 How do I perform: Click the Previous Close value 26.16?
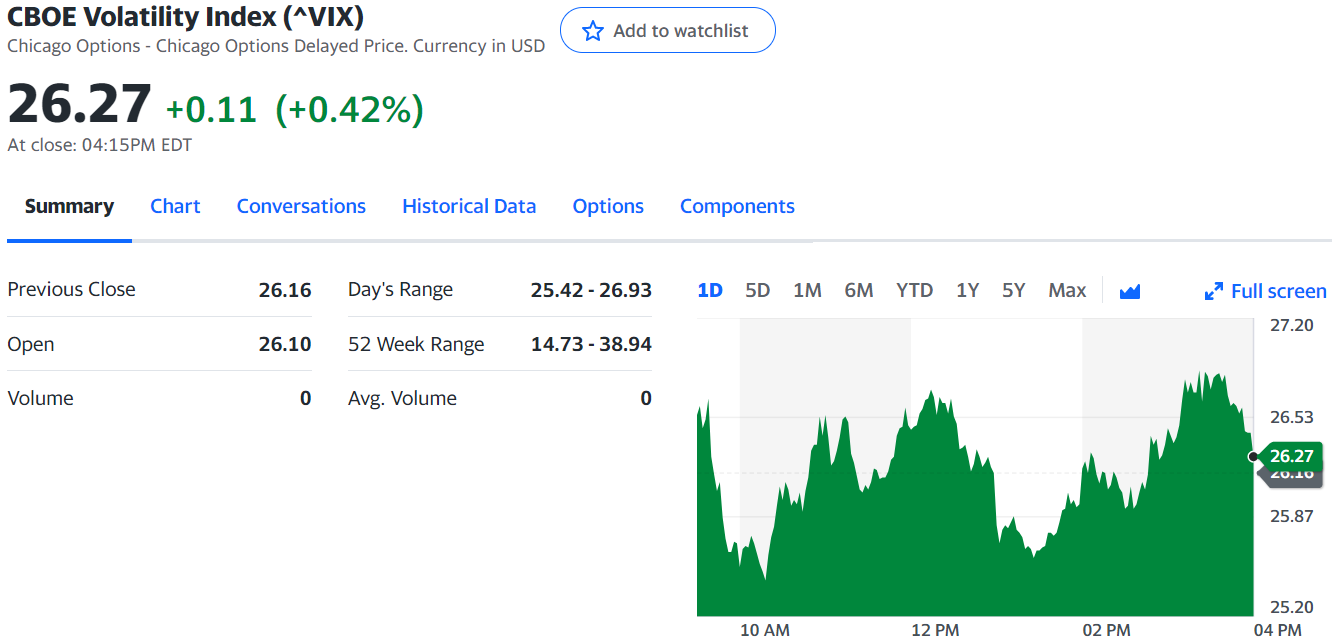[x=285, y=290]
